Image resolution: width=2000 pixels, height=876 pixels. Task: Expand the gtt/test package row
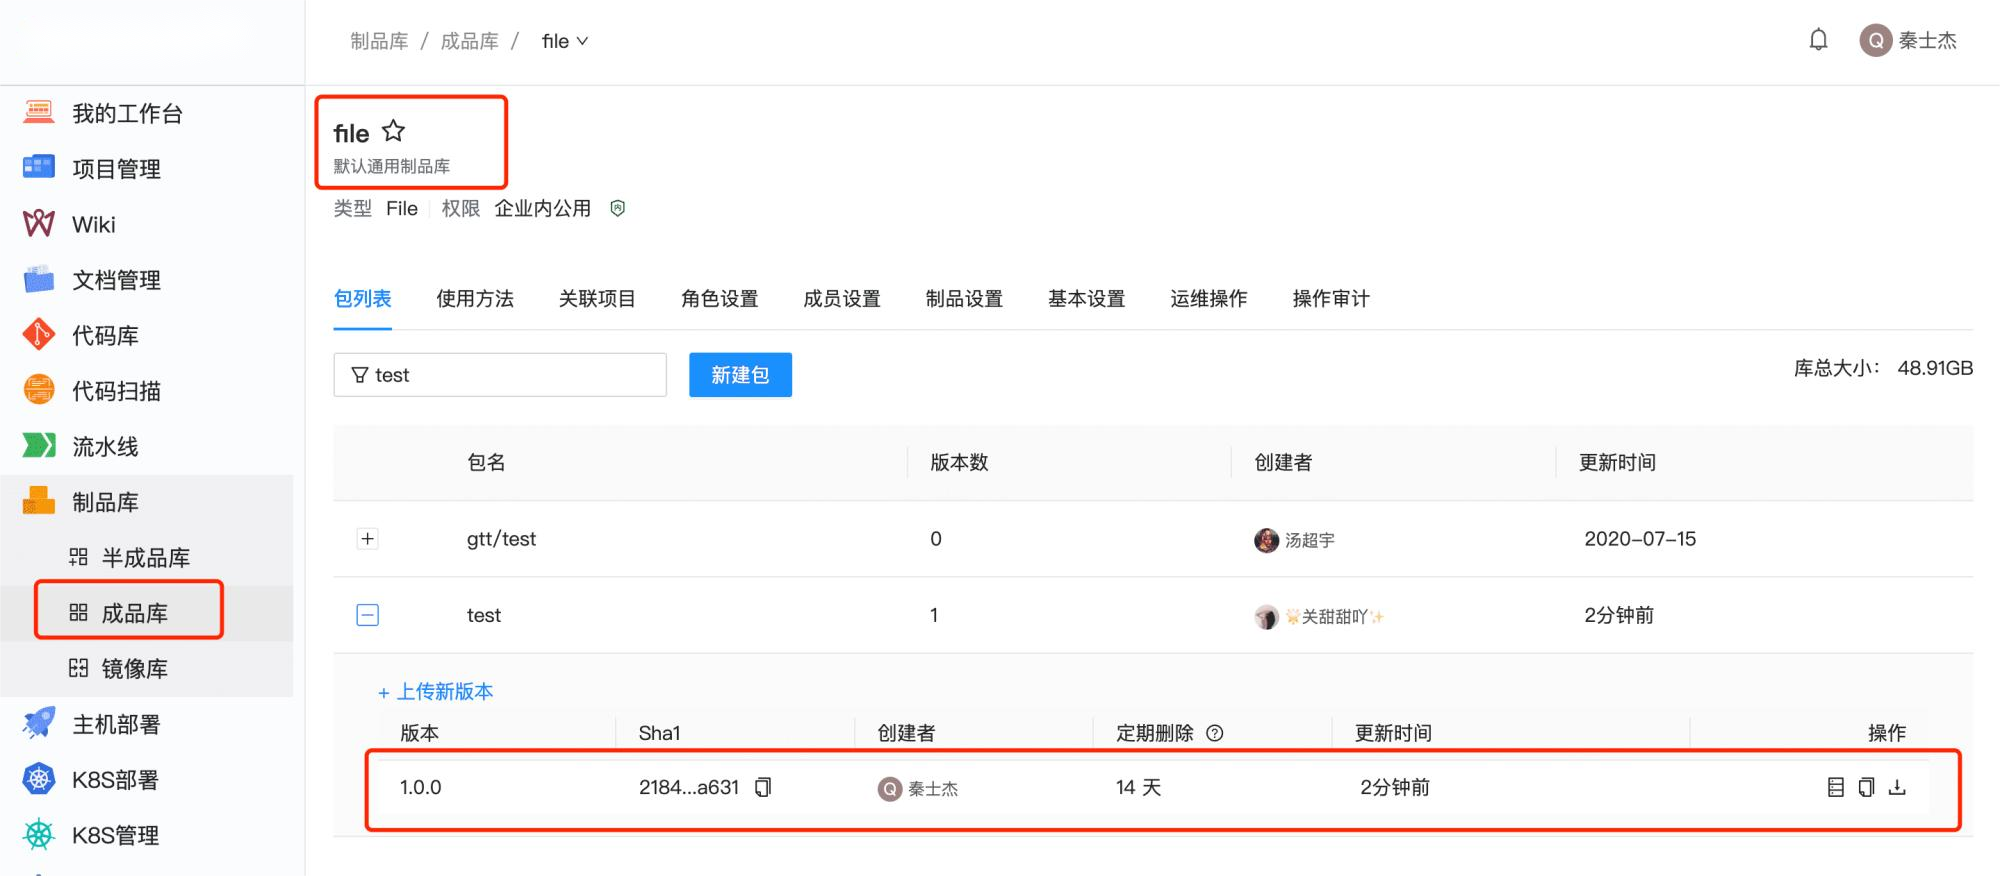pos(368,539)
